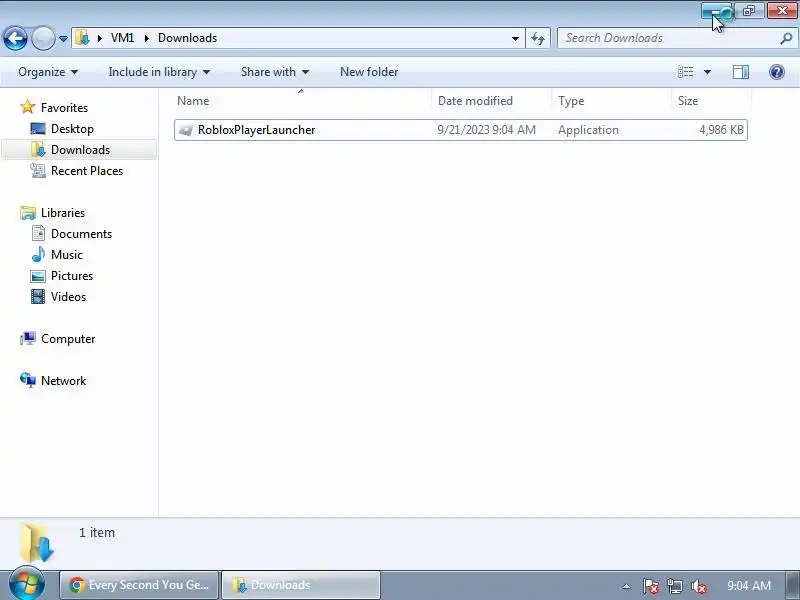Click the folder icon in the address bar

click(x=82, y=38)
